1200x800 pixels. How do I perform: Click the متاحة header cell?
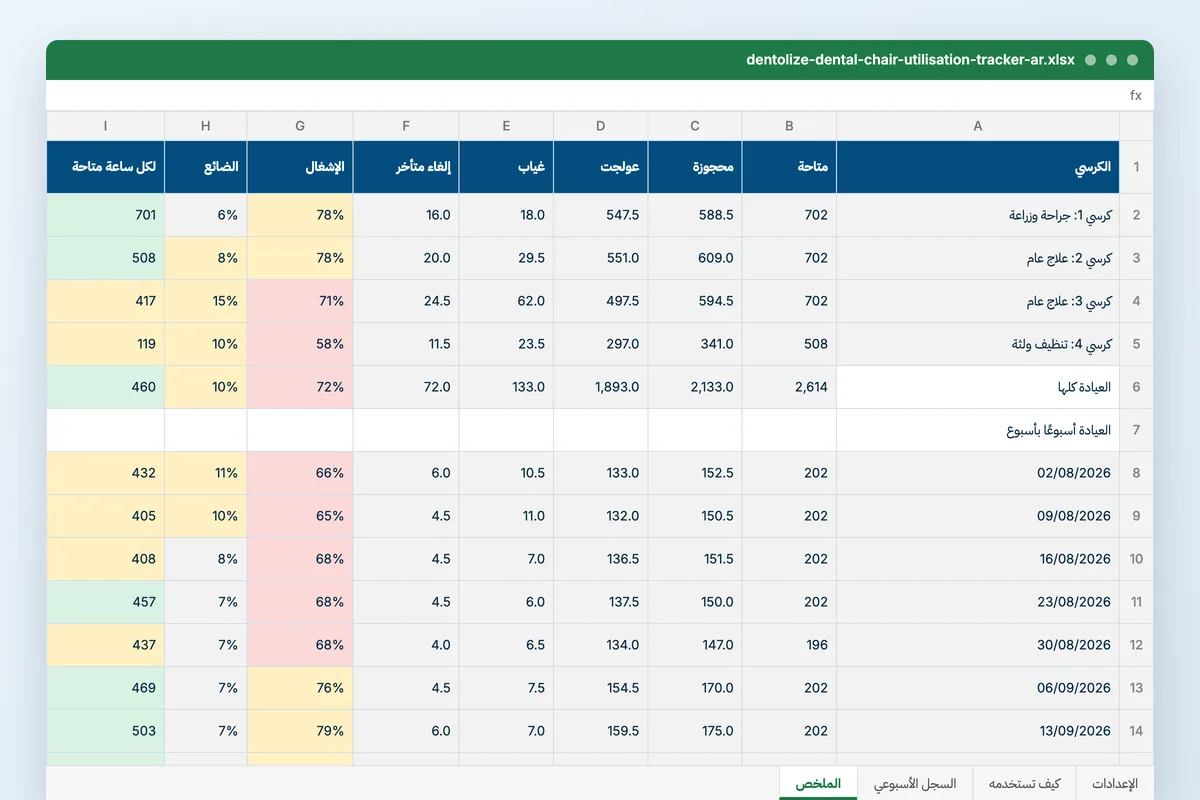[x=790, y=167]
